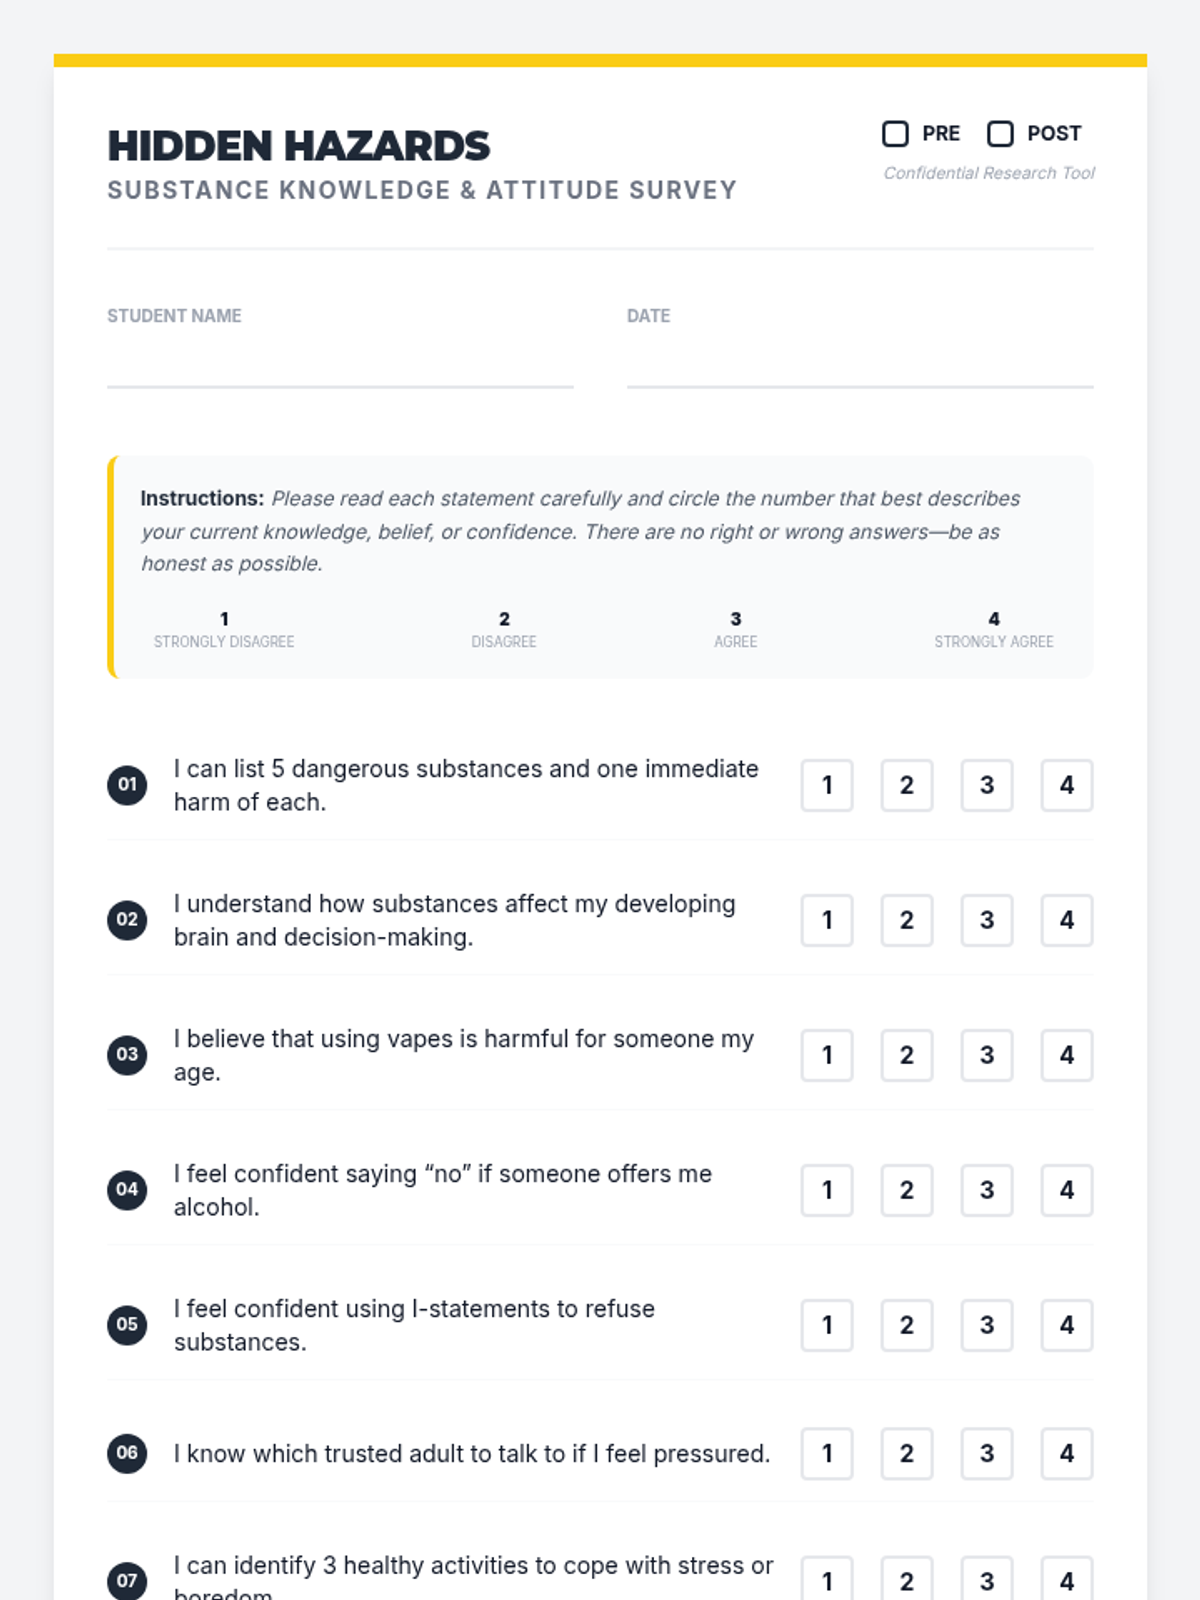
Task: Choose rating 4 for I-statements question 05
Action: (x=1067, y=1325)
